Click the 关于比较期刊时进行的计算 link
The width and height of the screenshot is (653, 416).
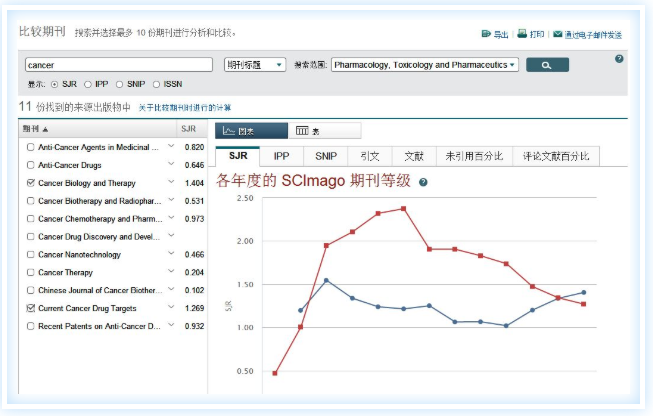click(184, 108)
